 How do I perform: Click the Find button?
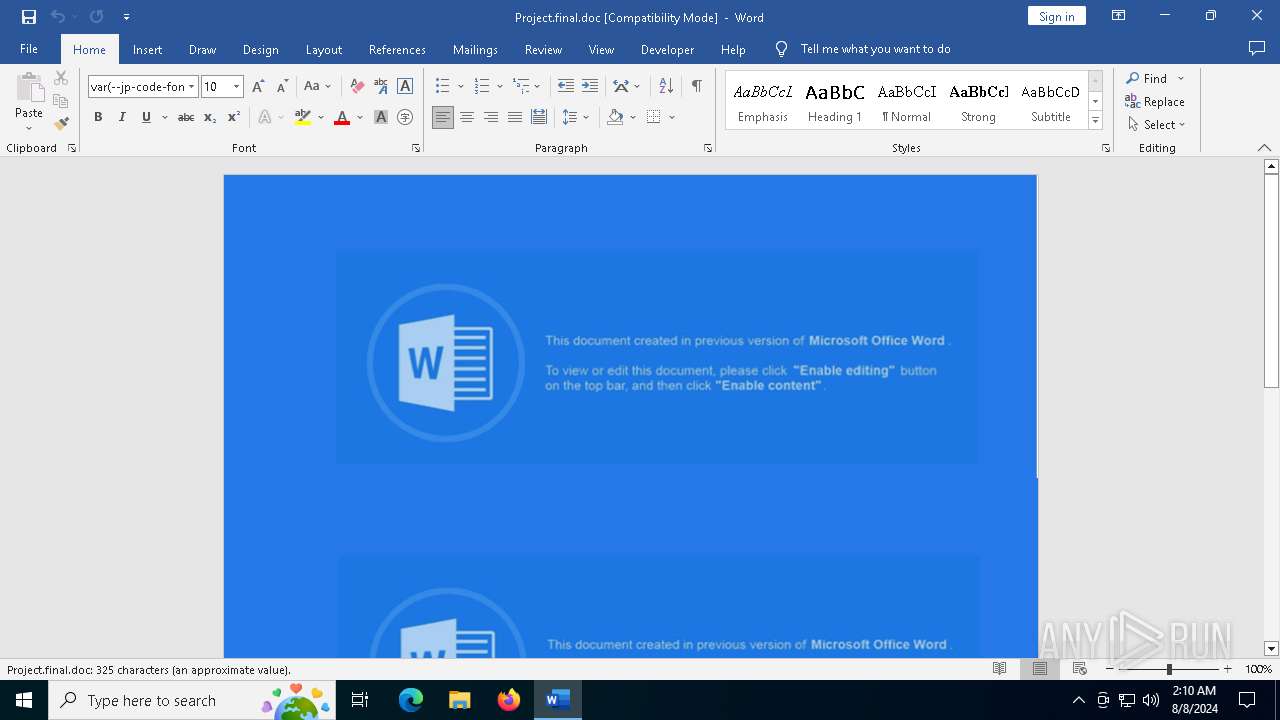(1147, 78)
